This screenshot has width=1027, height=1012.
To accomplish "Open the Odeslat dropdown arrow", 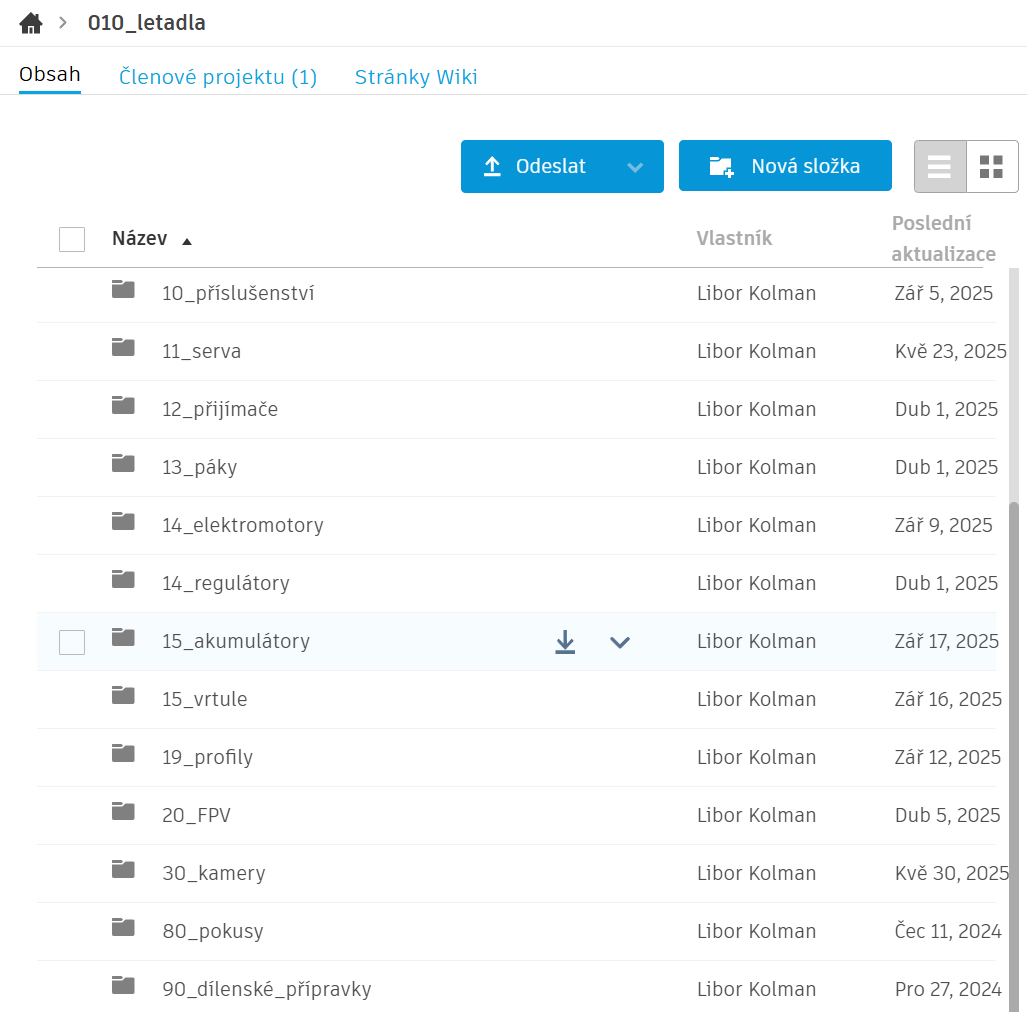I will pyautogui.click(x=635, y=167).
